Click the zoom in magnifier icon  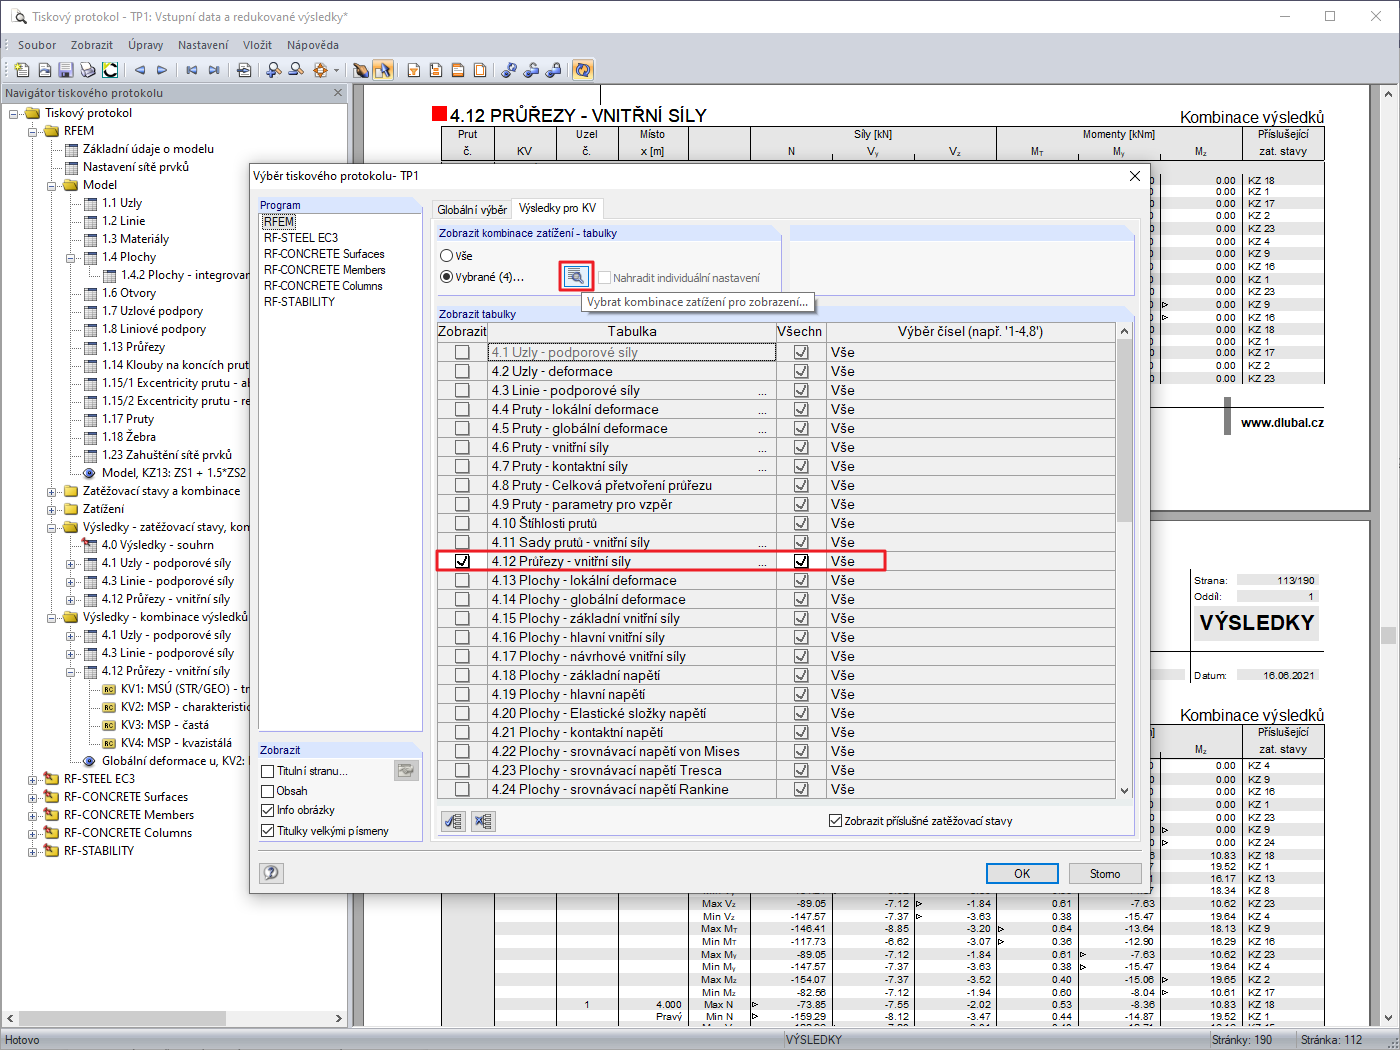274,70
